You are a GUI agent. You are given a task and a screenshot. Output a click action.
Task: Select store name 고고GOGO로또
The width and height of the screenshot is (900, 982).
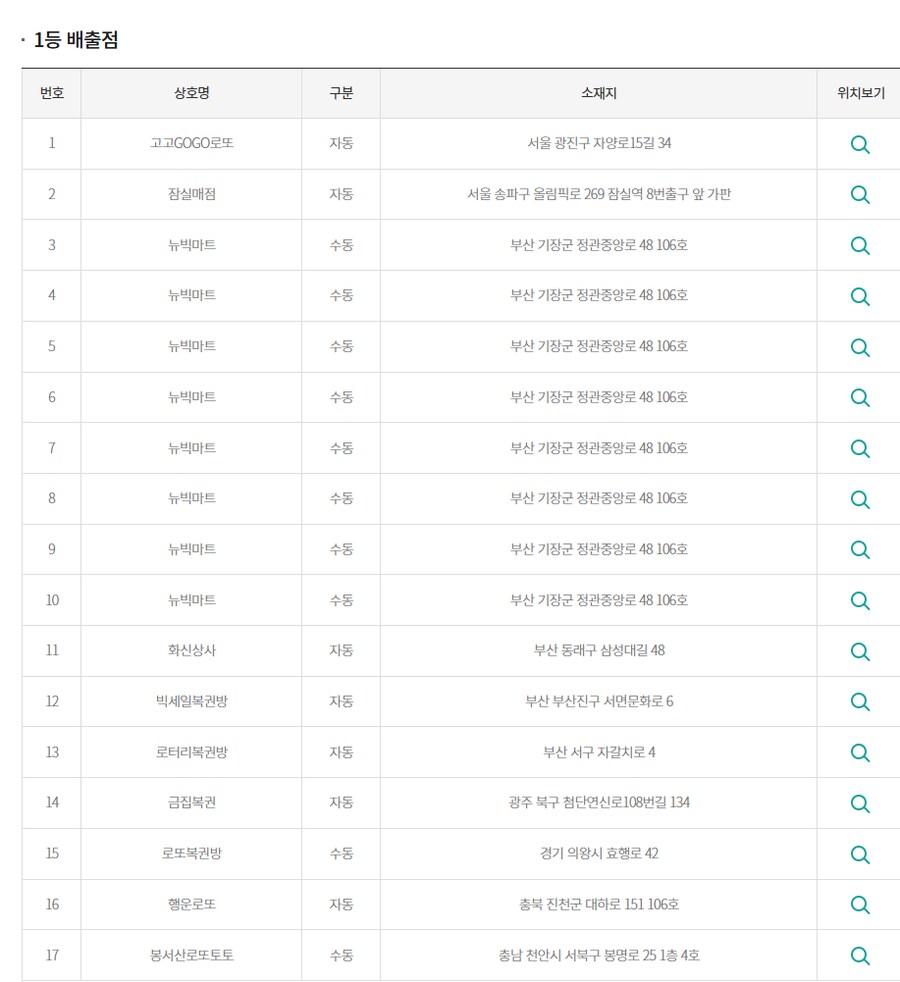pos(191,143)
